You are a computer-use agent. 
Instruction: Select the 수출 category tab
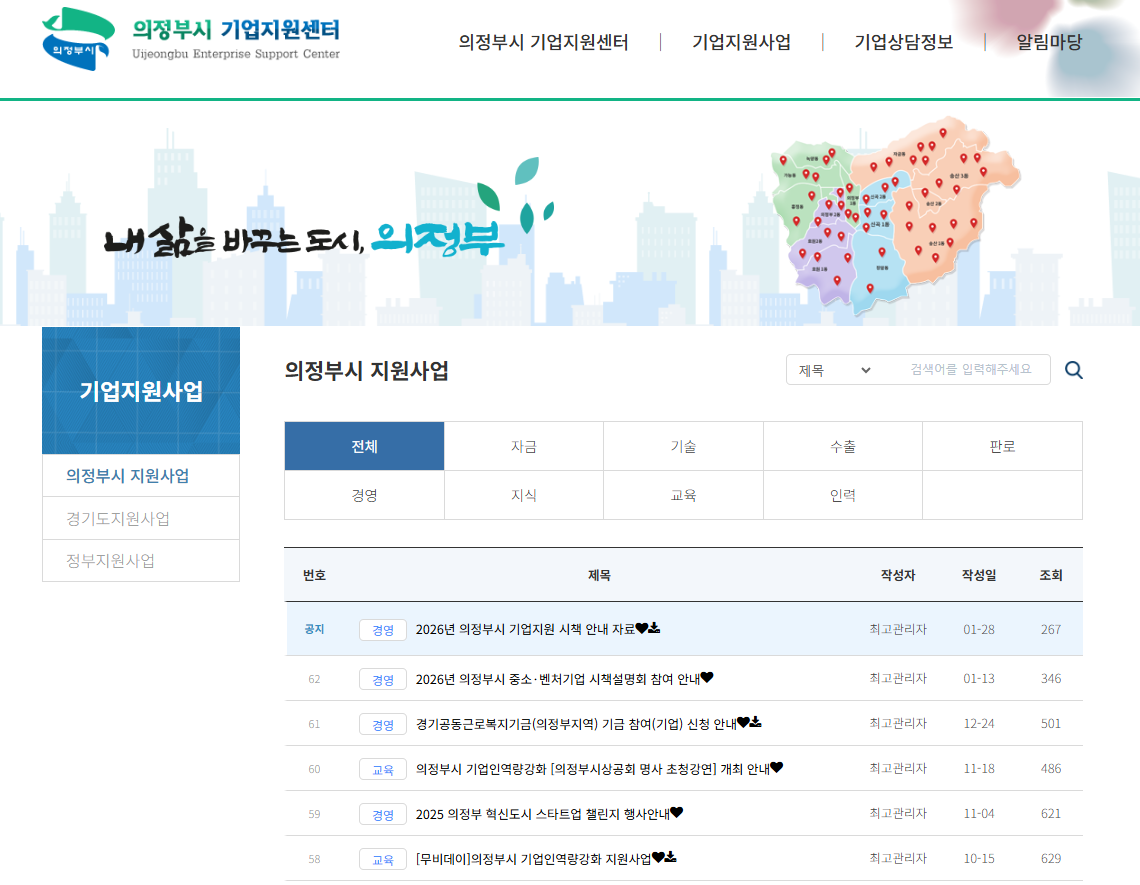pyautogui.click(x=843, y=447)
